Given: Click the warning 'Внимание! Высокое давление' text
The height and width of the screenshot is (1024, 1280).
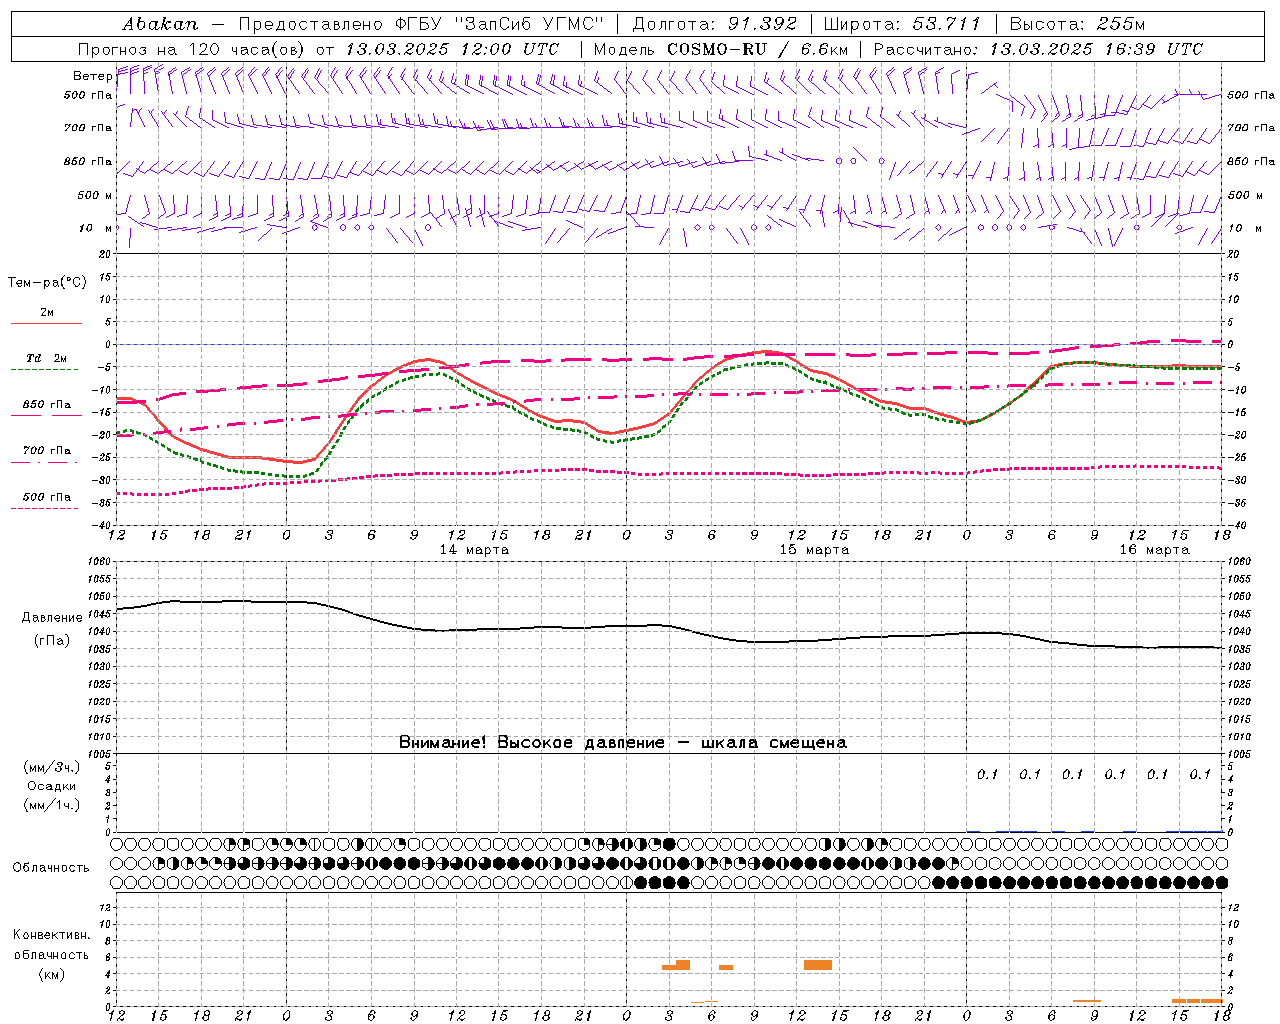Looking at the screenshot, I should (x=532, y=743).
